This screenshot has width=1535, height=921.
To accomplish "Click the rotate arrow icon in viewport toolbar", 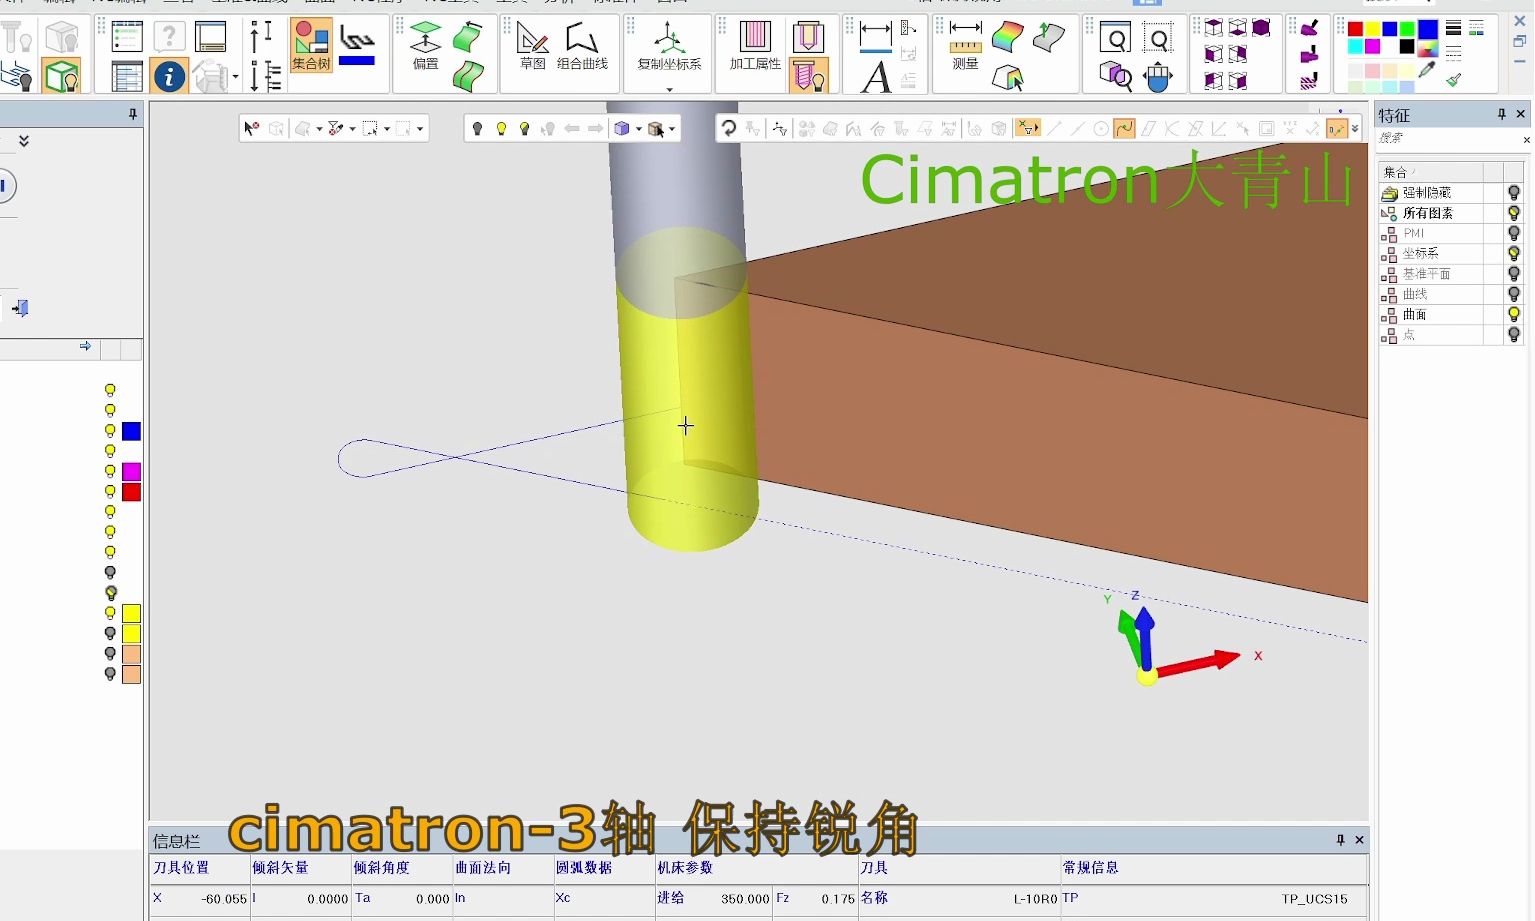I will [729, 128].
